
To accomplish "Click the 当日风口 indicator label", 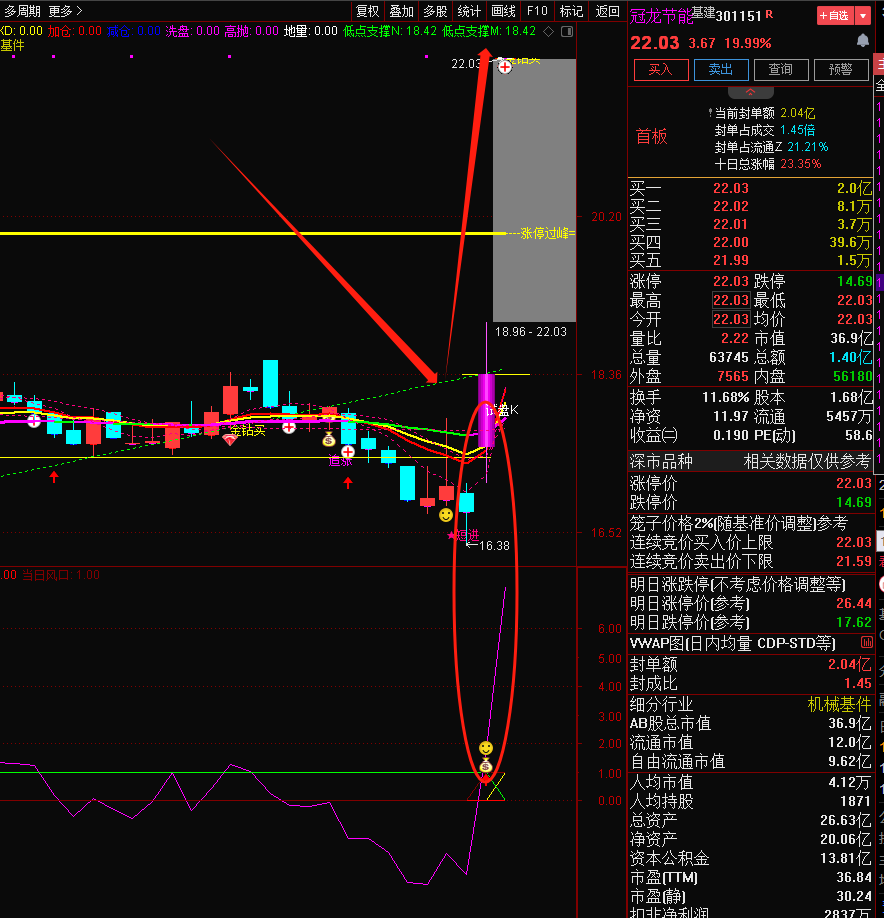I will pyautogui.click(x=60, y=575).
